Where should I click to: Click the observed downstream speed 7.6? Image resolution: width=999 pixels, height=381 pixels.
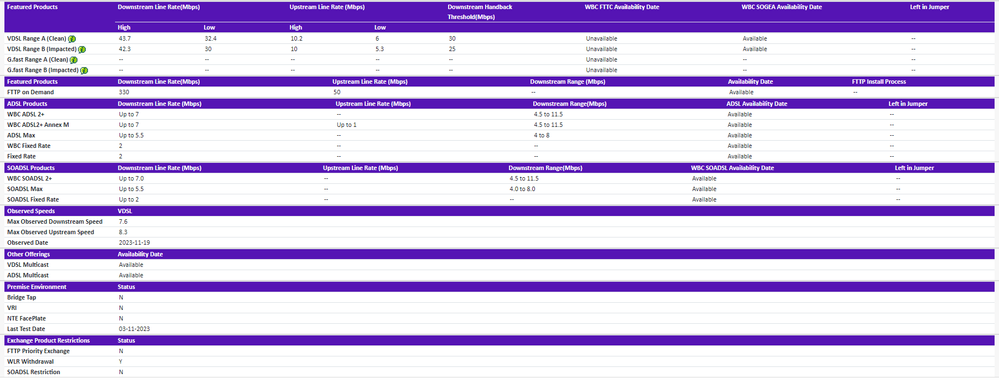tap(123, 222)
